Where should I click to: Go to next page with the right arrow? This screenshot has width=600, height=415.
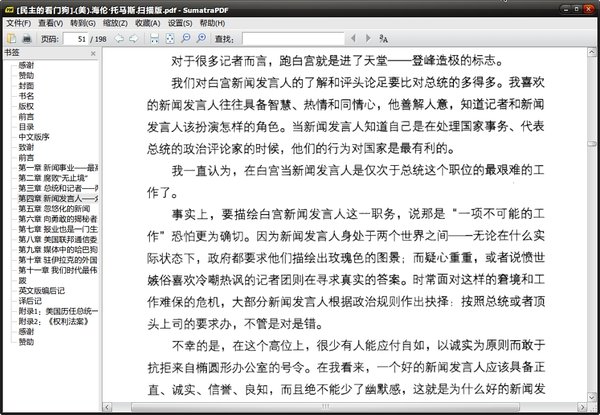(x=134, y=38)
